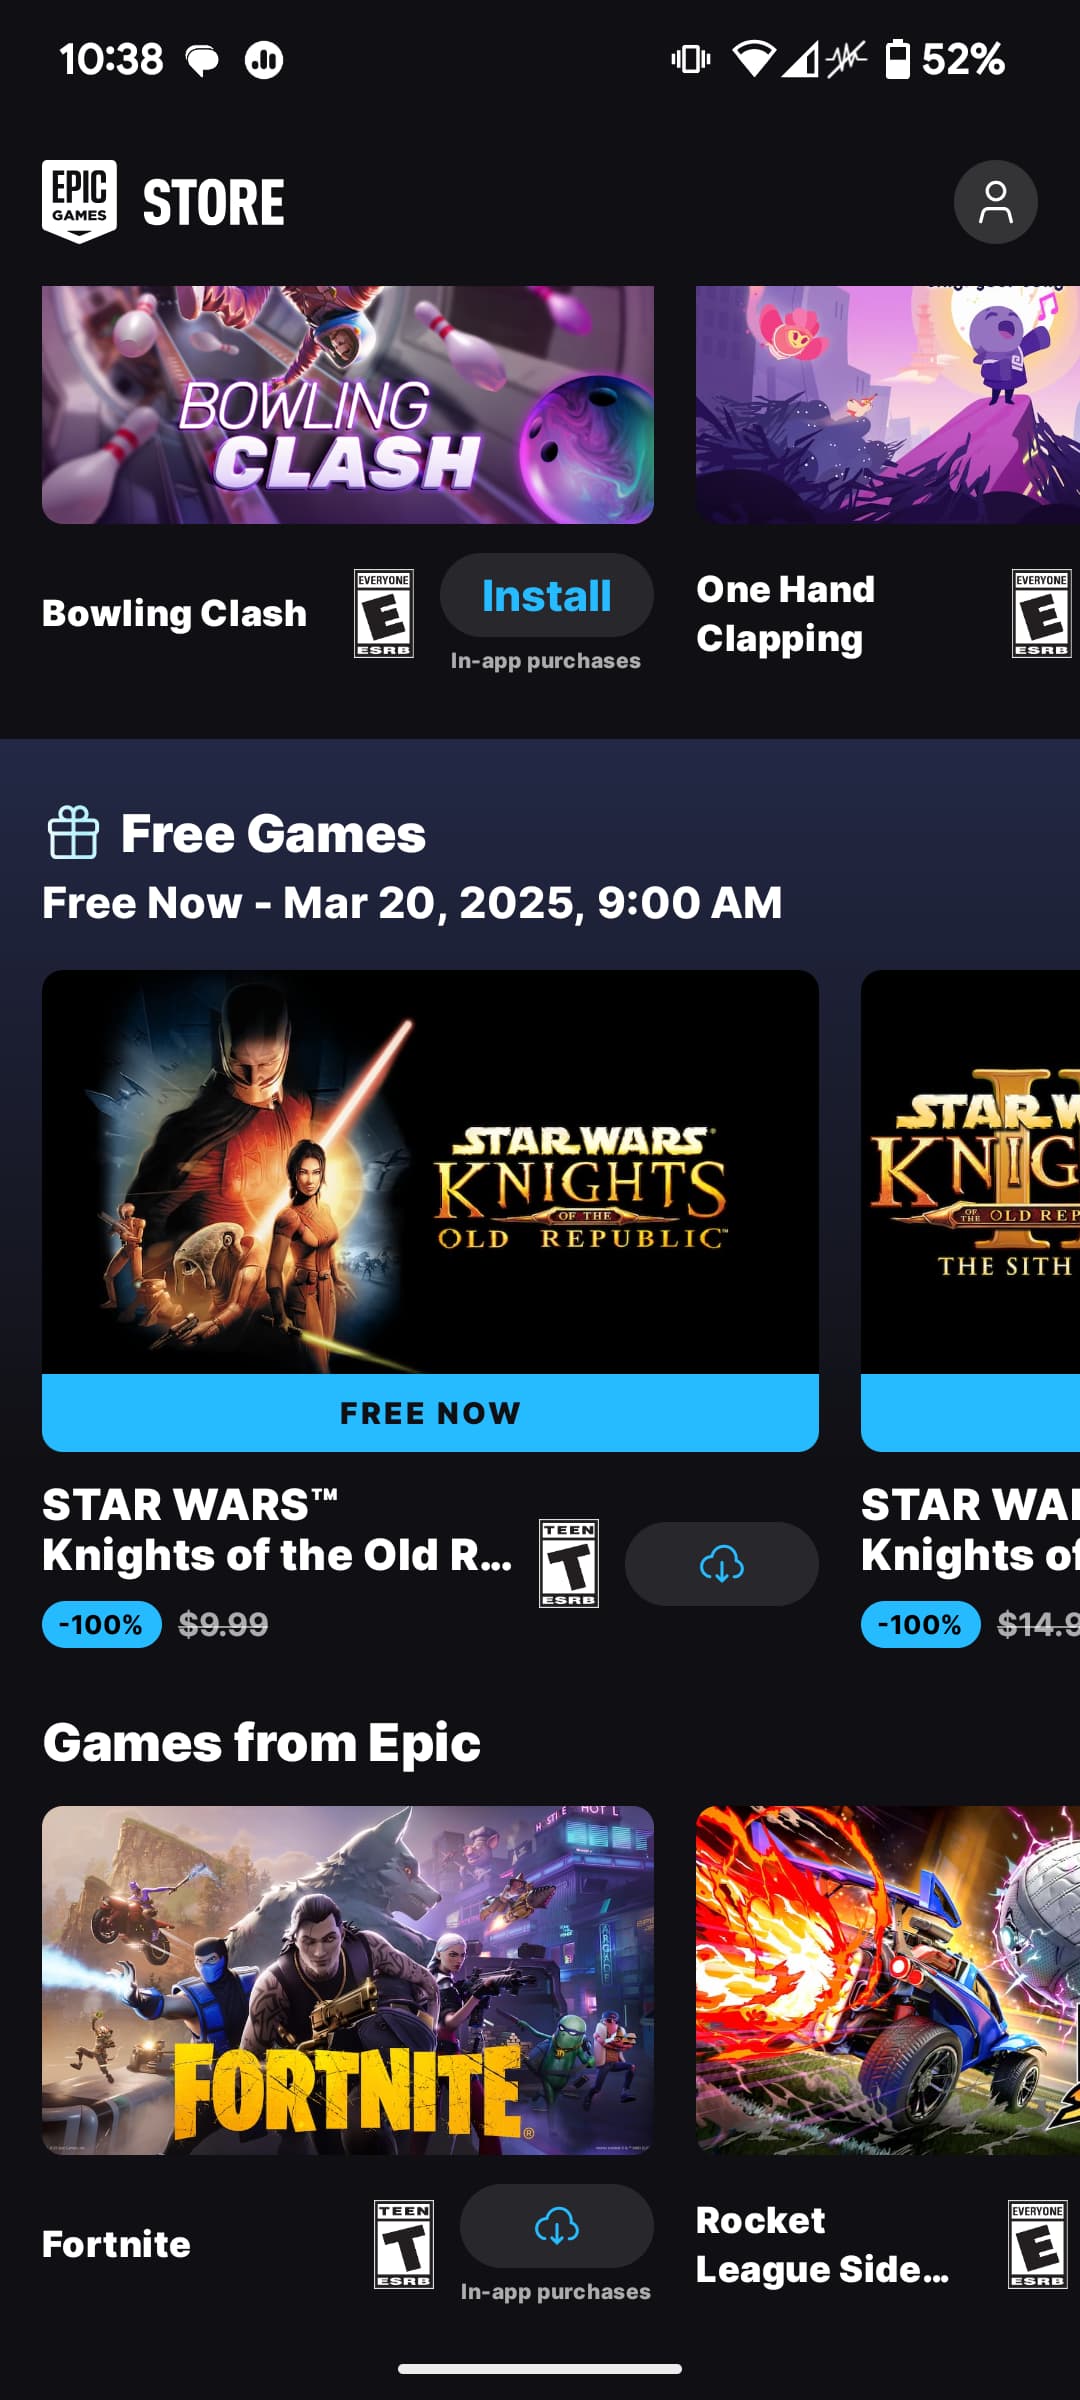Download Knights of the Old Republic via cloud icon

(x=721, y=1564)
